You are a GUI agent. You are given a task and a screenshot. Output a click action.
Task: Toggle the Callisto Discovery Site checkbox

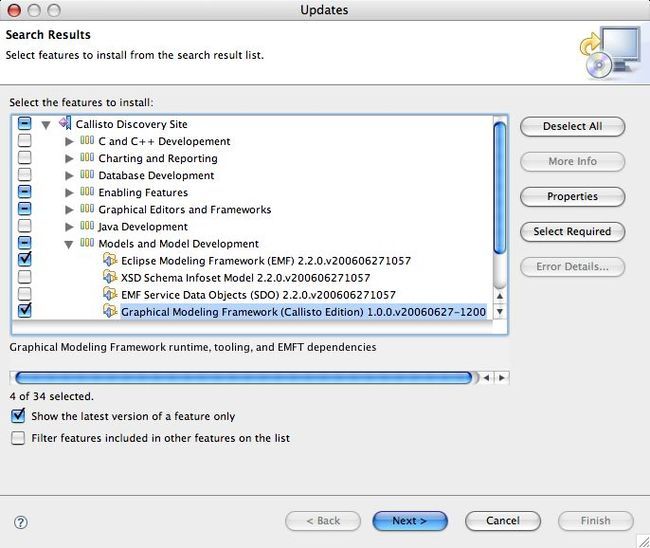point(24,123)
